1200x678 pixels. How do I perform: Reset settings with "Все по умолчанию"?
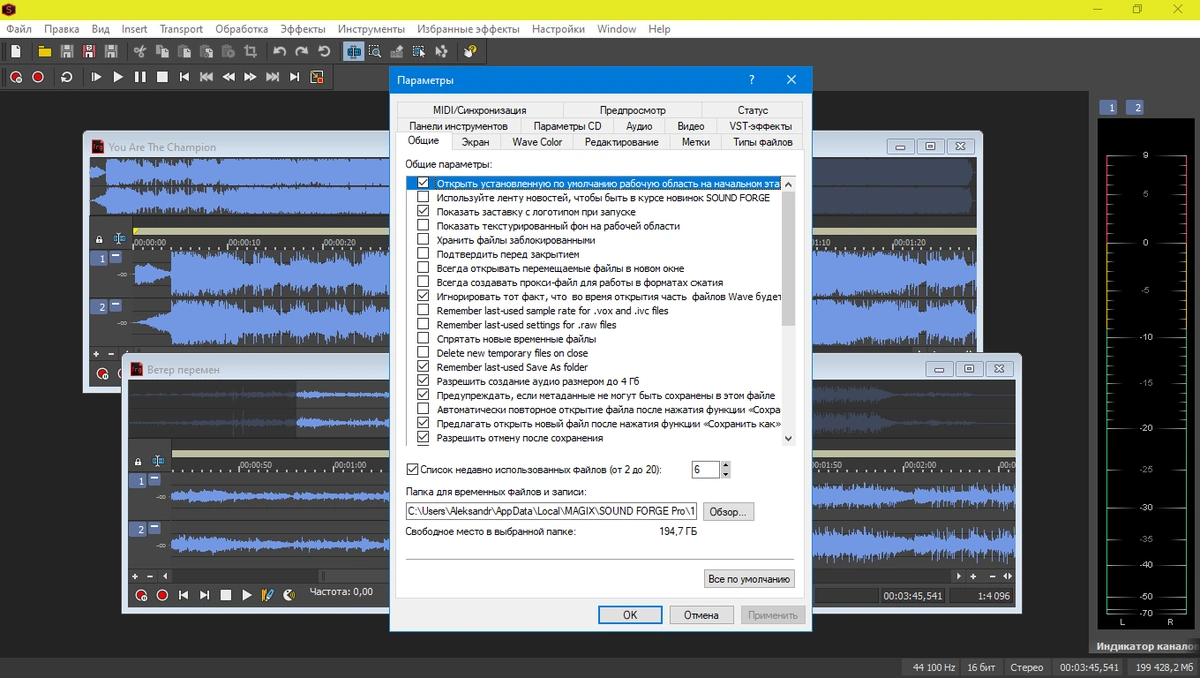click(749, 578)
